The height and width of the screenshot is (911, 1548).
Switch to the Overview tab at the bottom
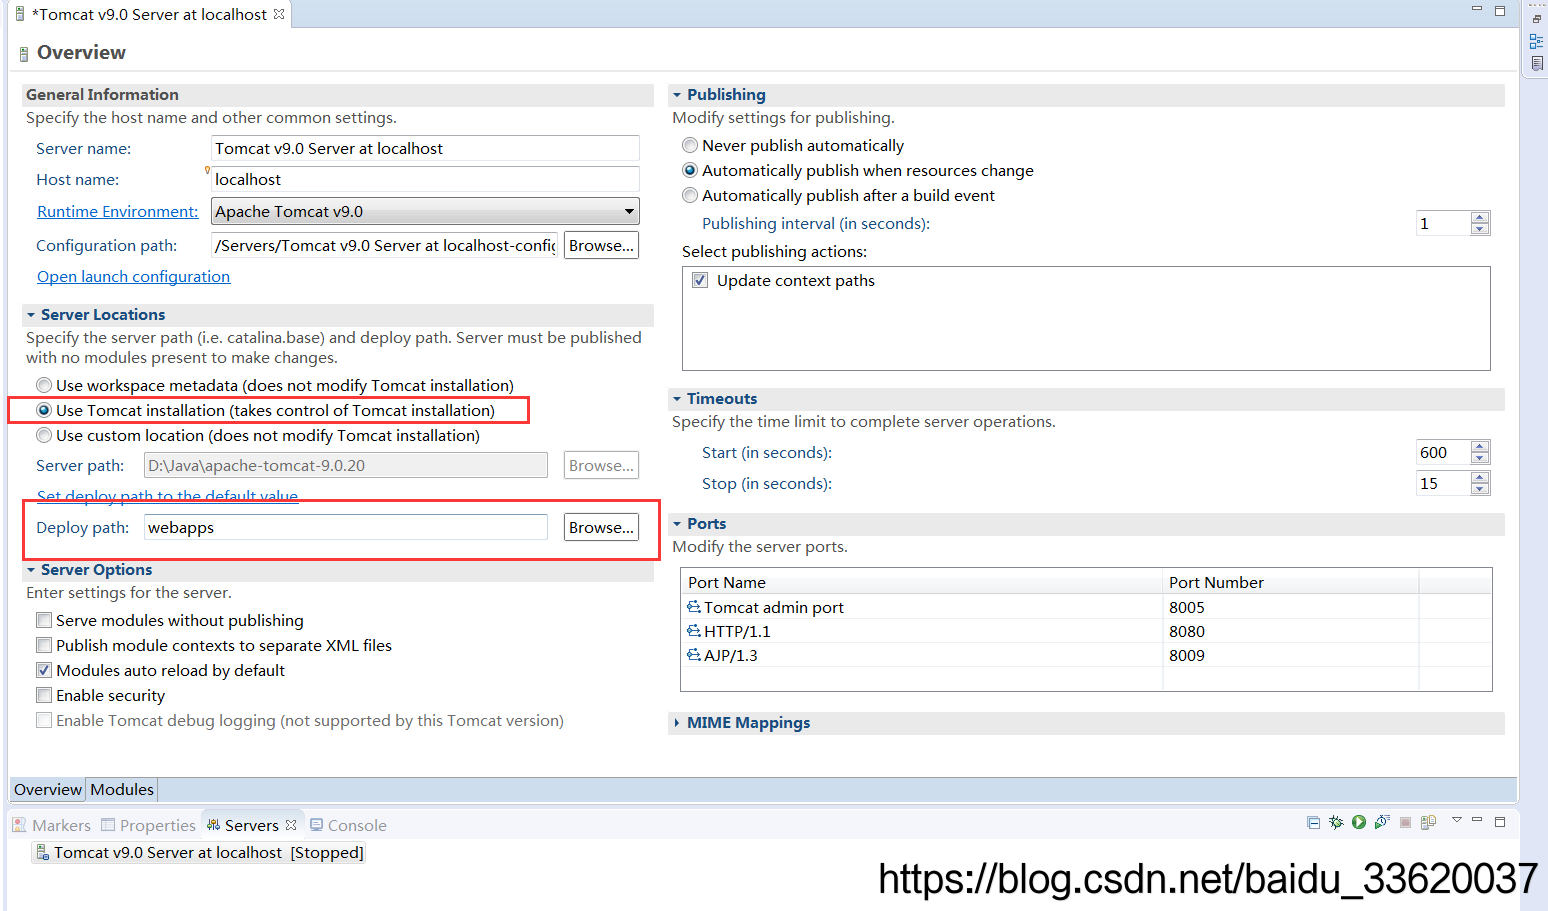[x=48, y=789]
